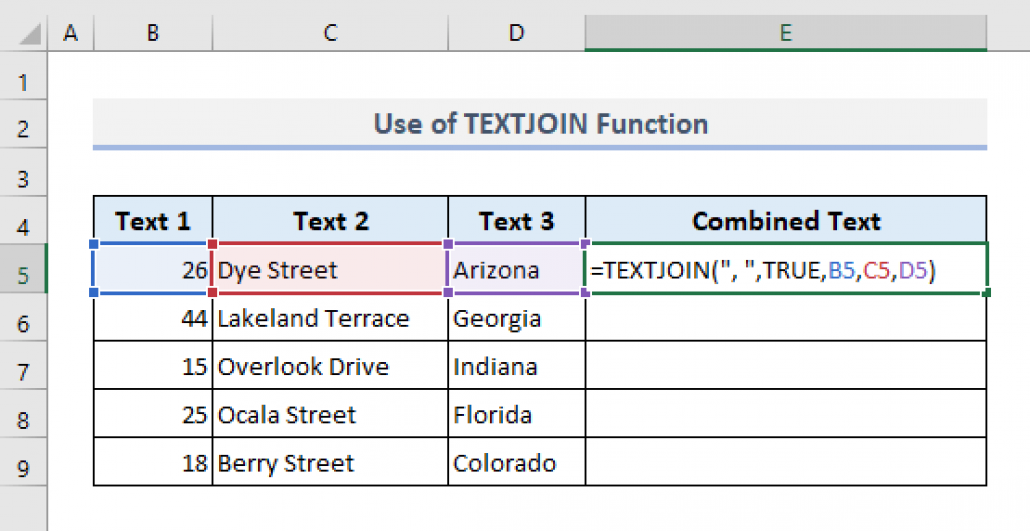1030x531 pixels.
Task: Click the cell containing 15
Action: [x=153, y=365]
